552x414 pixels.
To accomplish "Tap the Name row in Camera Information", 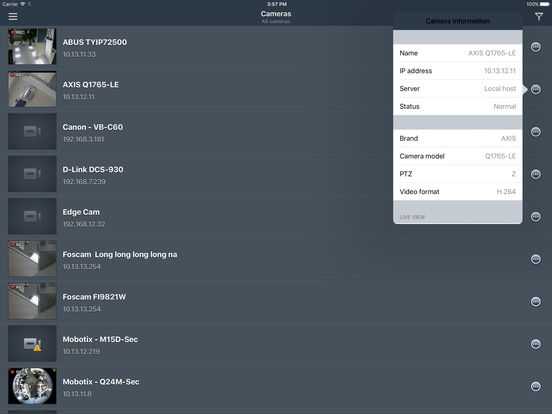I will (x=458, y=53).
